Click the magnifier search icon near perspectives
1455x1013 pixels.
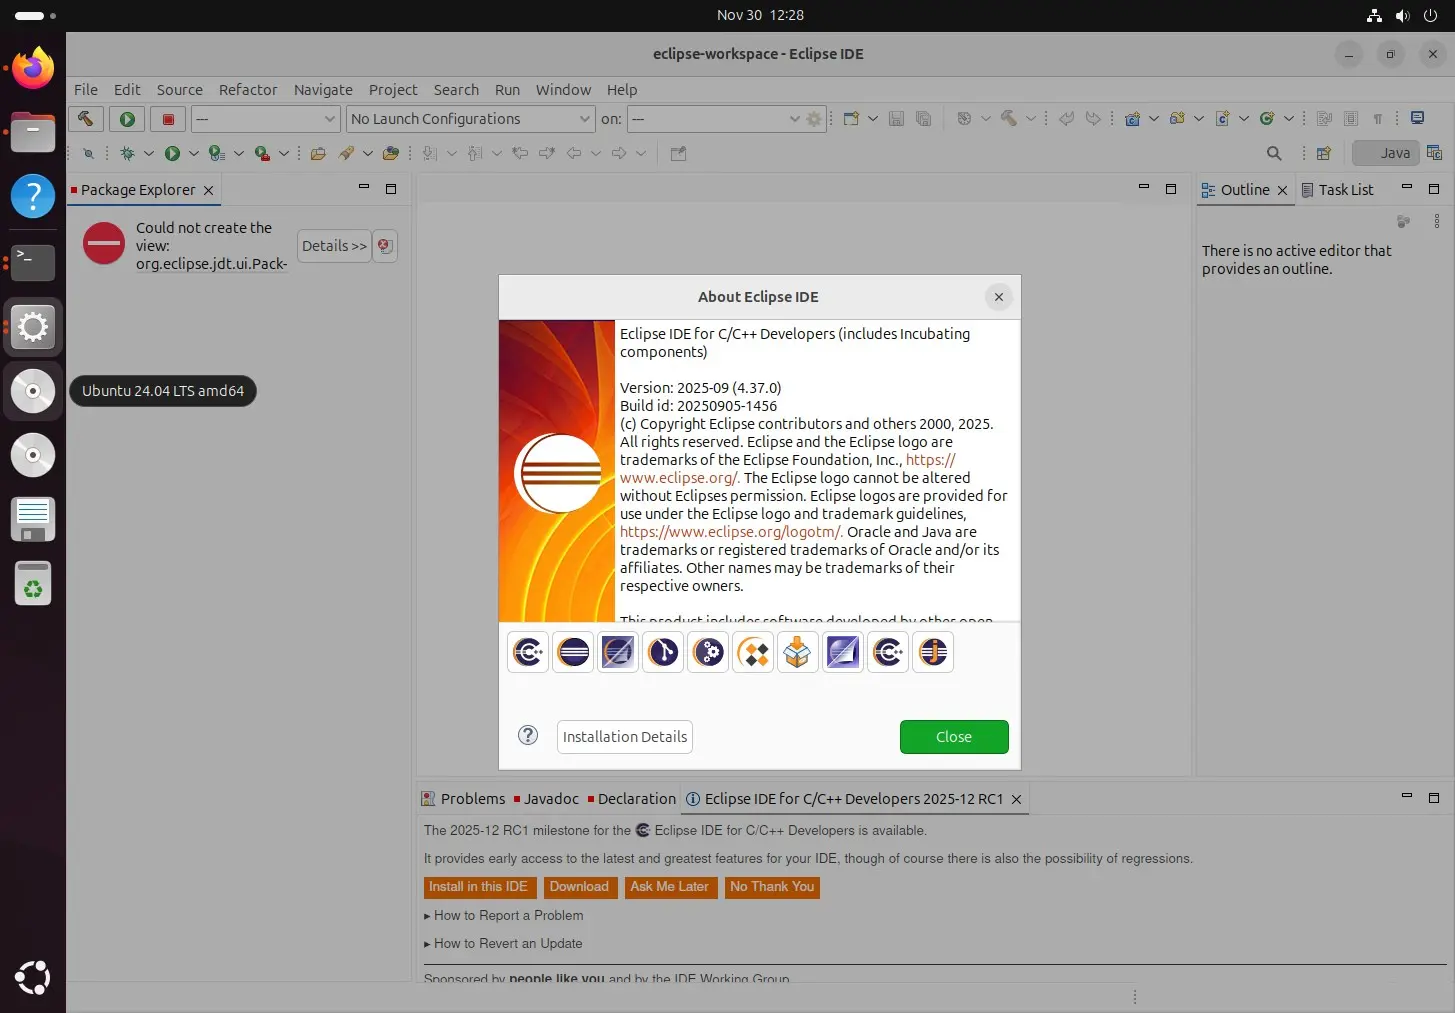tap(1274, 153)
